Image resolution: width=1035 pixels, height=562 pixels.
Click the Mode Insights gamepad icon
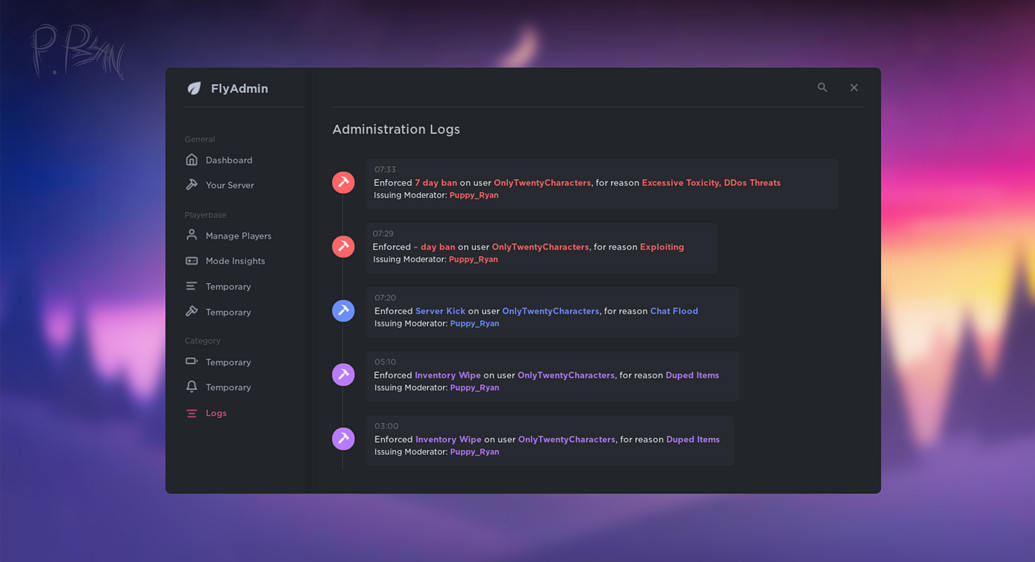tap(191, 261)
